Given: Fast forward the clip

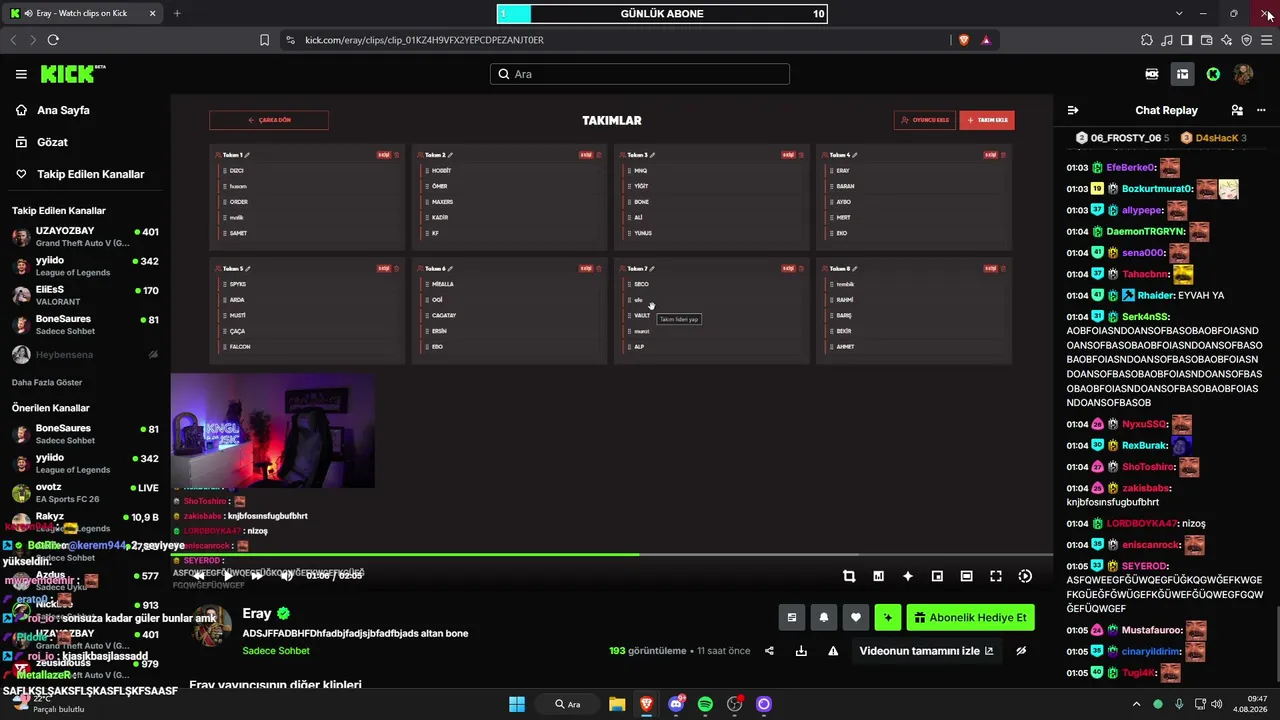Looking at the screenshot, I should pyautogui.click(x=257, y=576).
